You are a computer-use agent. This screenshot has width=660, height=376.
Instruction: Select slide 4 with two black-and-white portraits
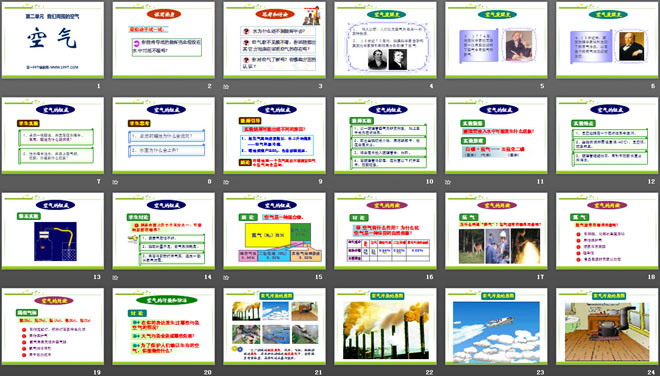(x=385, y=40)
